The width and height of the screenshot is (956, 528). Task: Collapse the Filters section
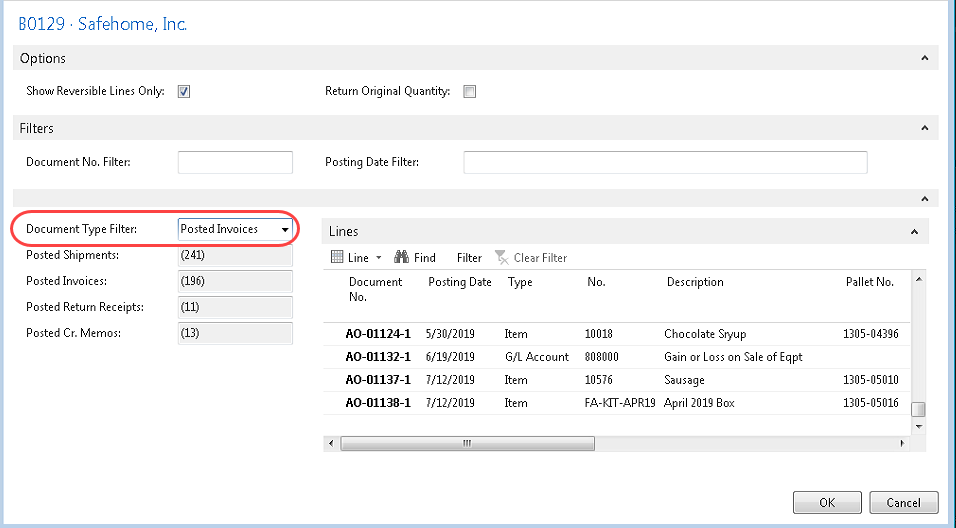point(924,129)
